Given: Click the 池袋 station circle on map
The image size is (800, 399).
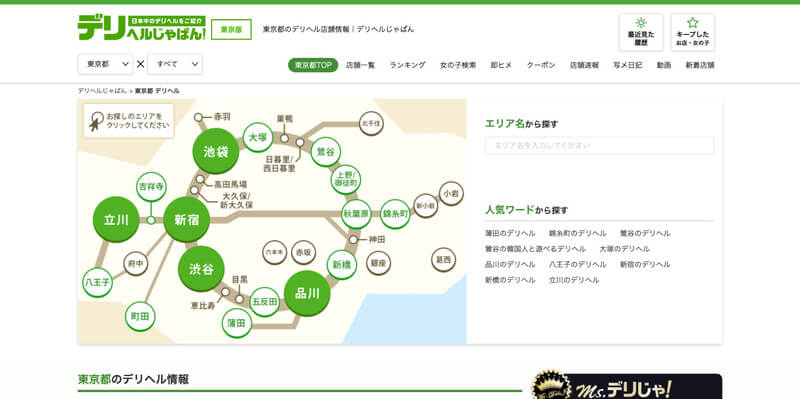Looking at the screenshot, I should click(x=215, y=152).
